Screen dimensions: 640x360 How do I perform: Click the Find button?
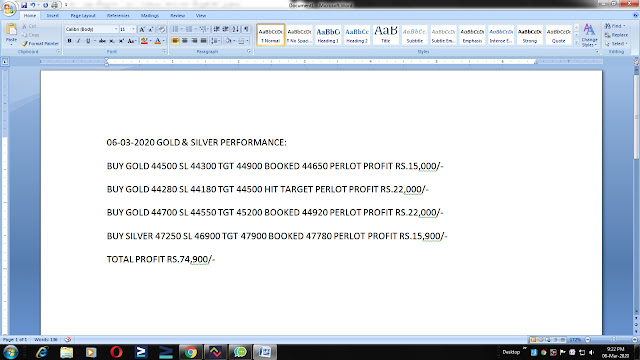615,26
